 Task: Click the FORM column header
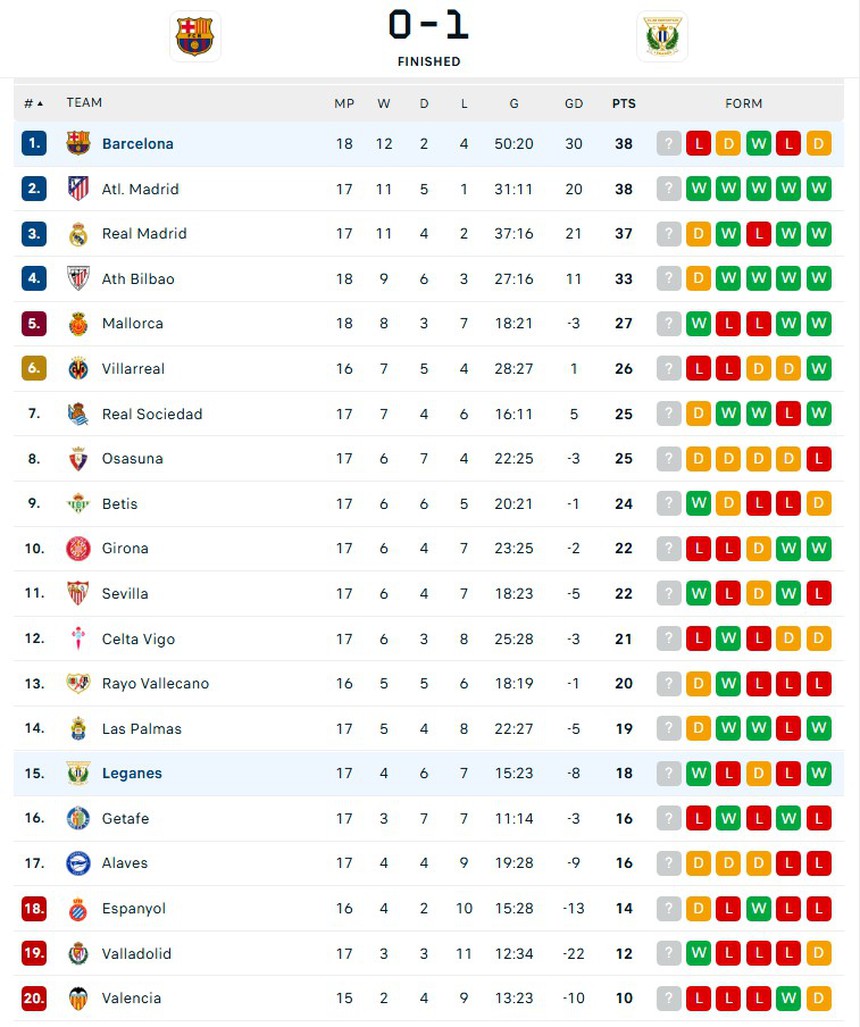744,102
